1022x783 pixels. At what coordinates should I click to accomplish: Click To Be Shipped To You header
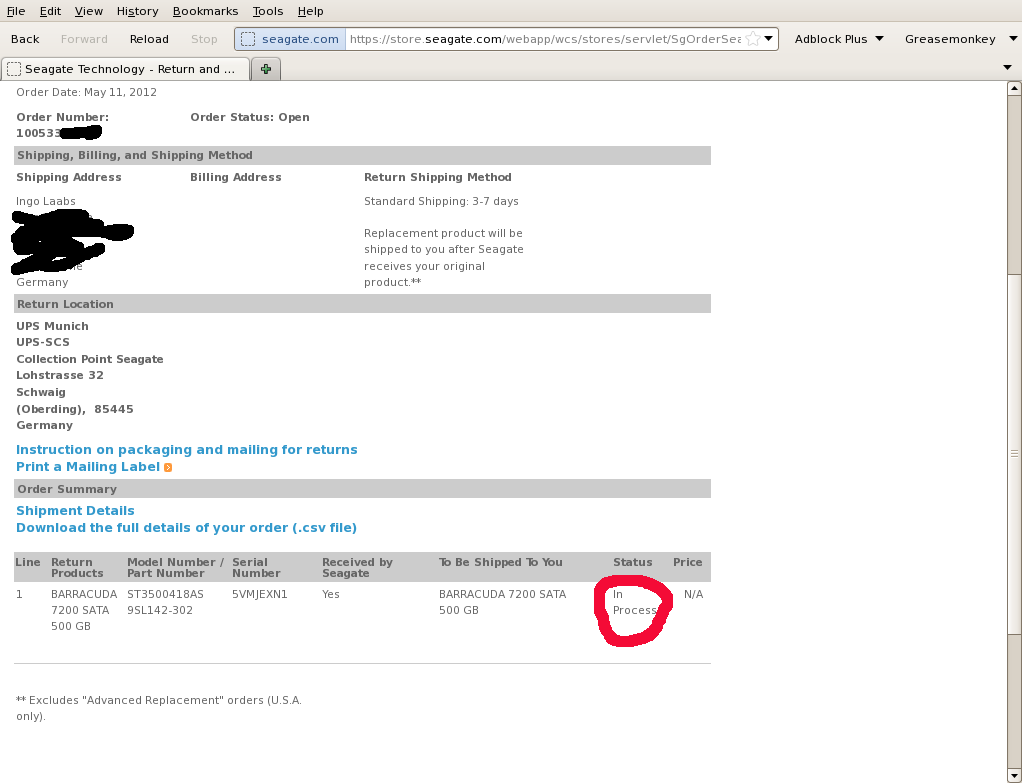coord(501,562)
